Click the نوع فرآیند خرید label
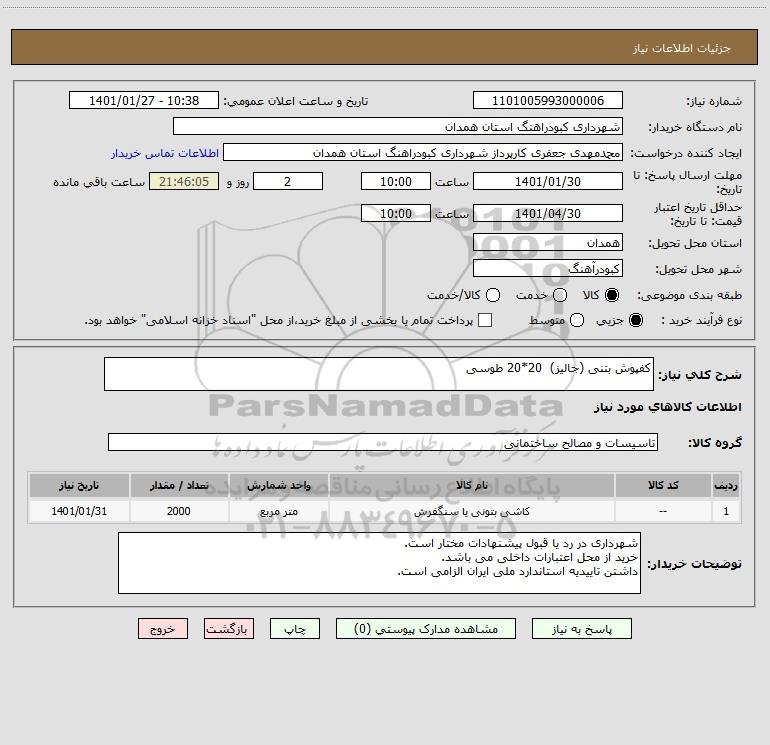770x745 pixels. (701, 320)
